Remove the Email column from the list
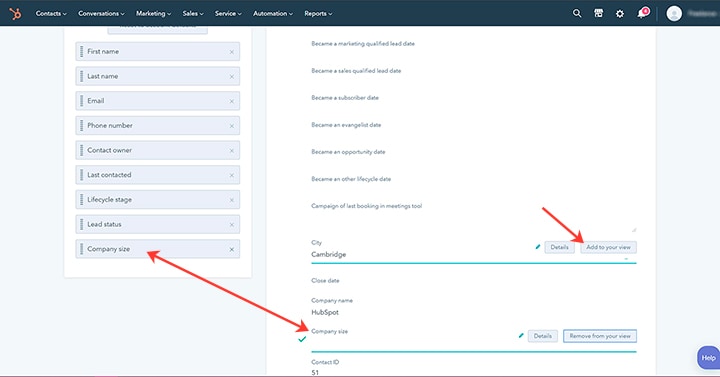The height and width of the screenshot is (377, 720). 231,101
